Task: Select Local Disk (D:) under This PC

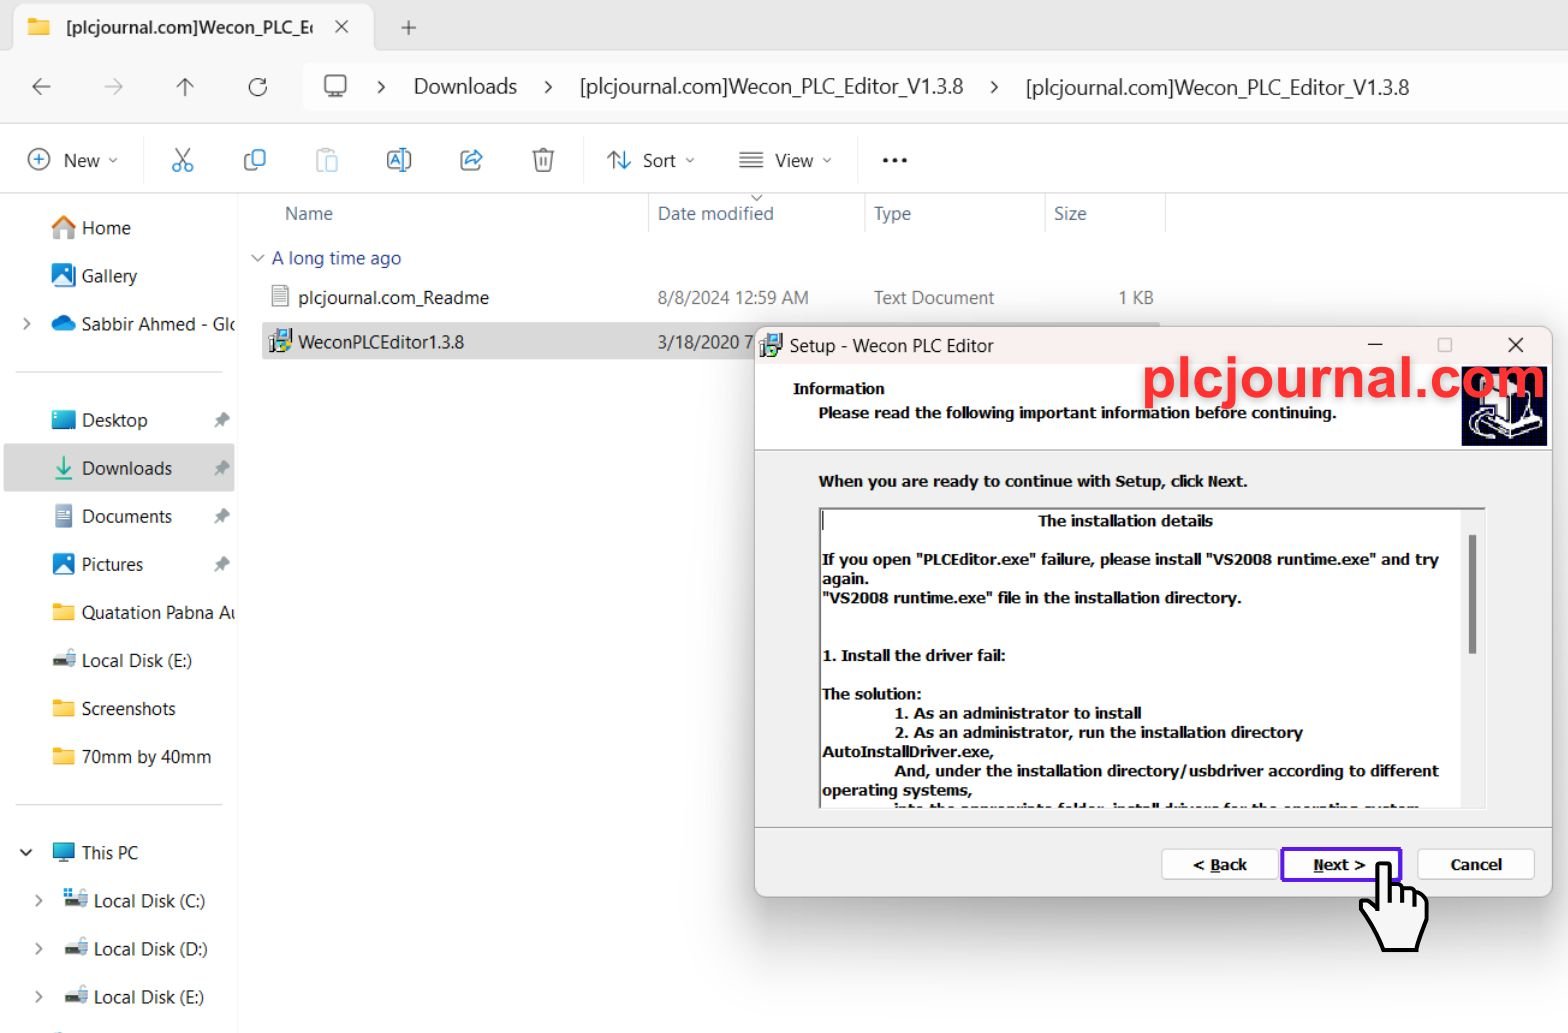Action: point(135,948)
